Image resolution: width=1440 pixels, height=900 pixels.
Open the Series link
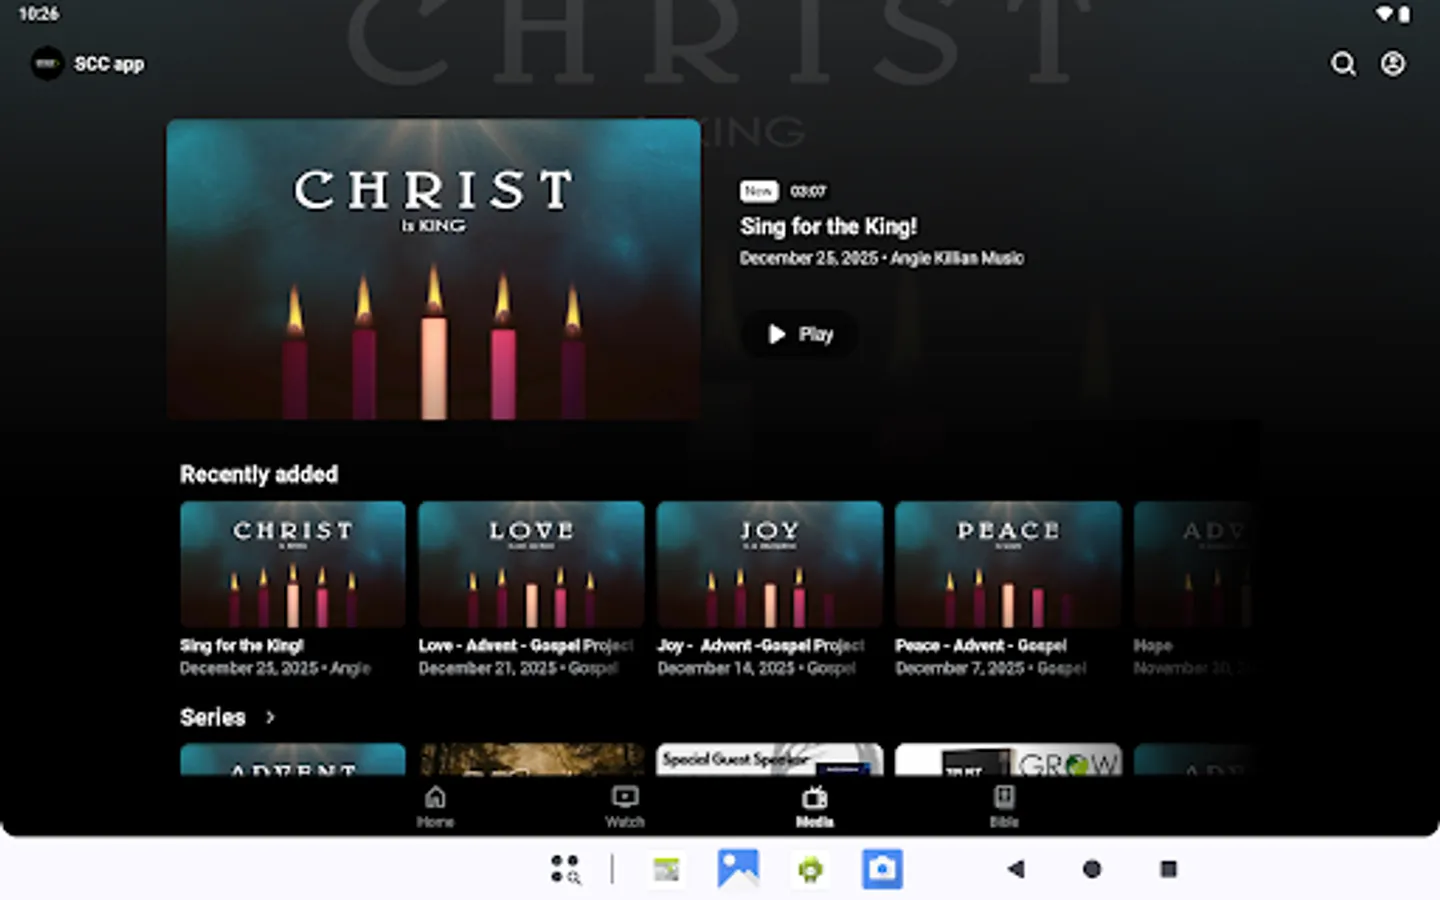click(211, 717)
